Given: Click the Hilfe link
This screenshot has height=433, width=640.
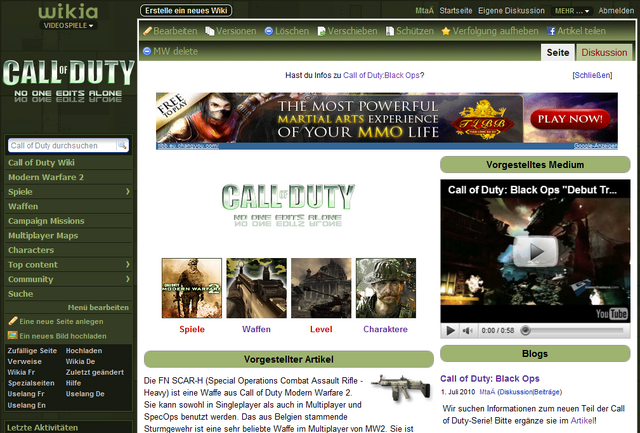Looking at the screenshot, I should click(x=73, y=383).
